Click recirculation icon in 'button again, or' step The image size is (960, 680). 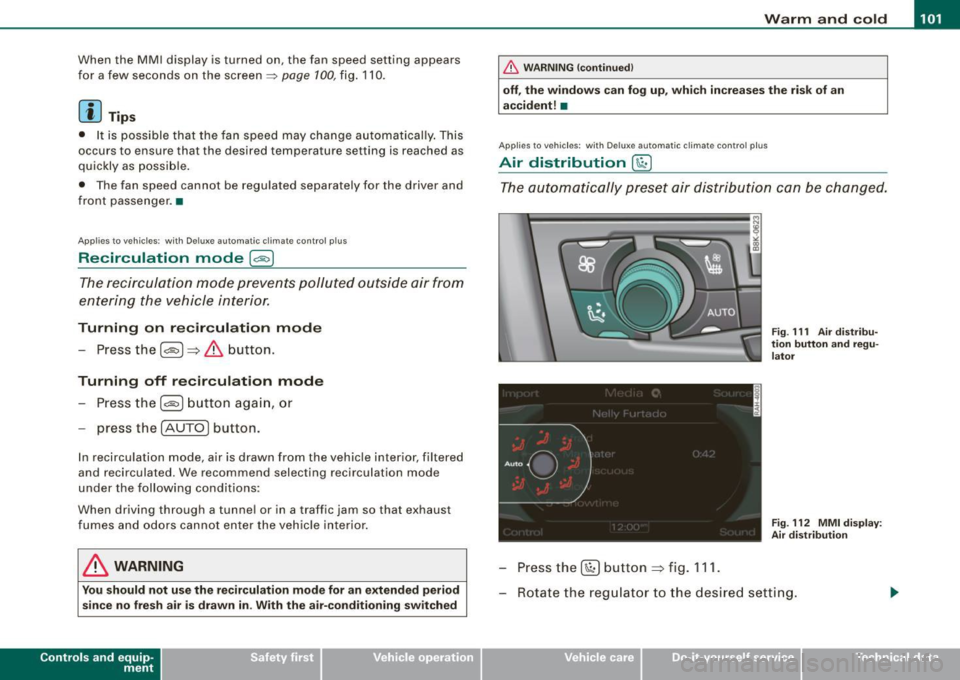point(171,403)
